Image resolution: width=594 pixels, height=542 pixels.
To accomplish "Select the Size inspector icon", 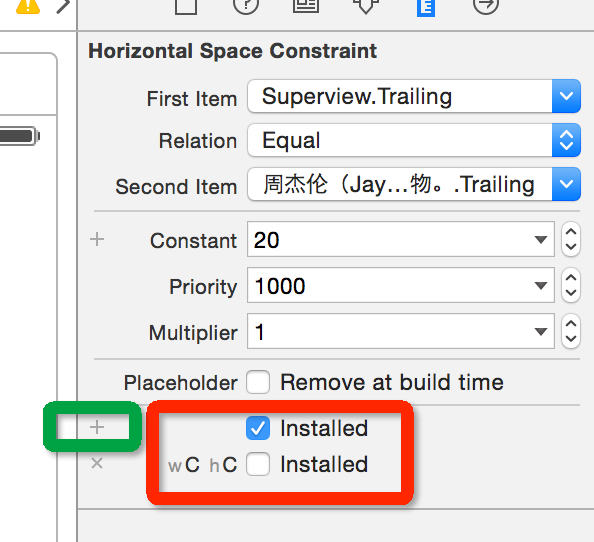I will click(x=426, y=6).
